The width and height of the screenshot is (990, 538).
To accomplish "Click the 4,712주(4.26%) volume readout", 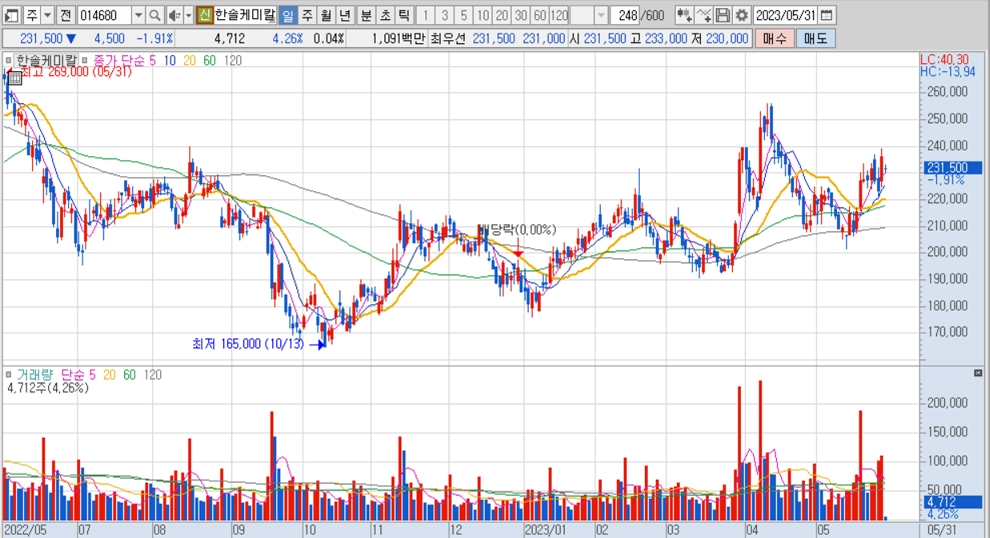I will pyautogui.click(x=48, y=388).
